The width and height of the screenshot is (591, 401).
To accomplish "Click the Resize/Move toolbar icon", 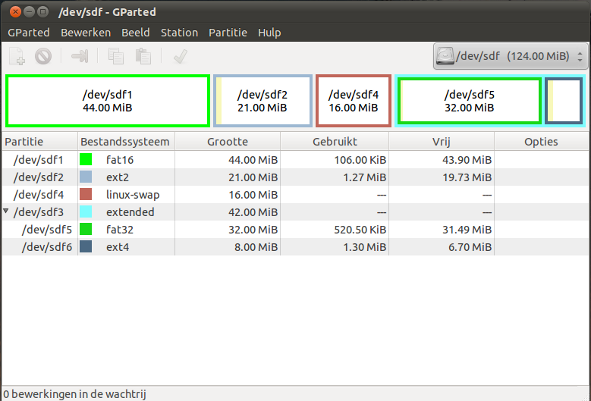I will click(80, 57).
